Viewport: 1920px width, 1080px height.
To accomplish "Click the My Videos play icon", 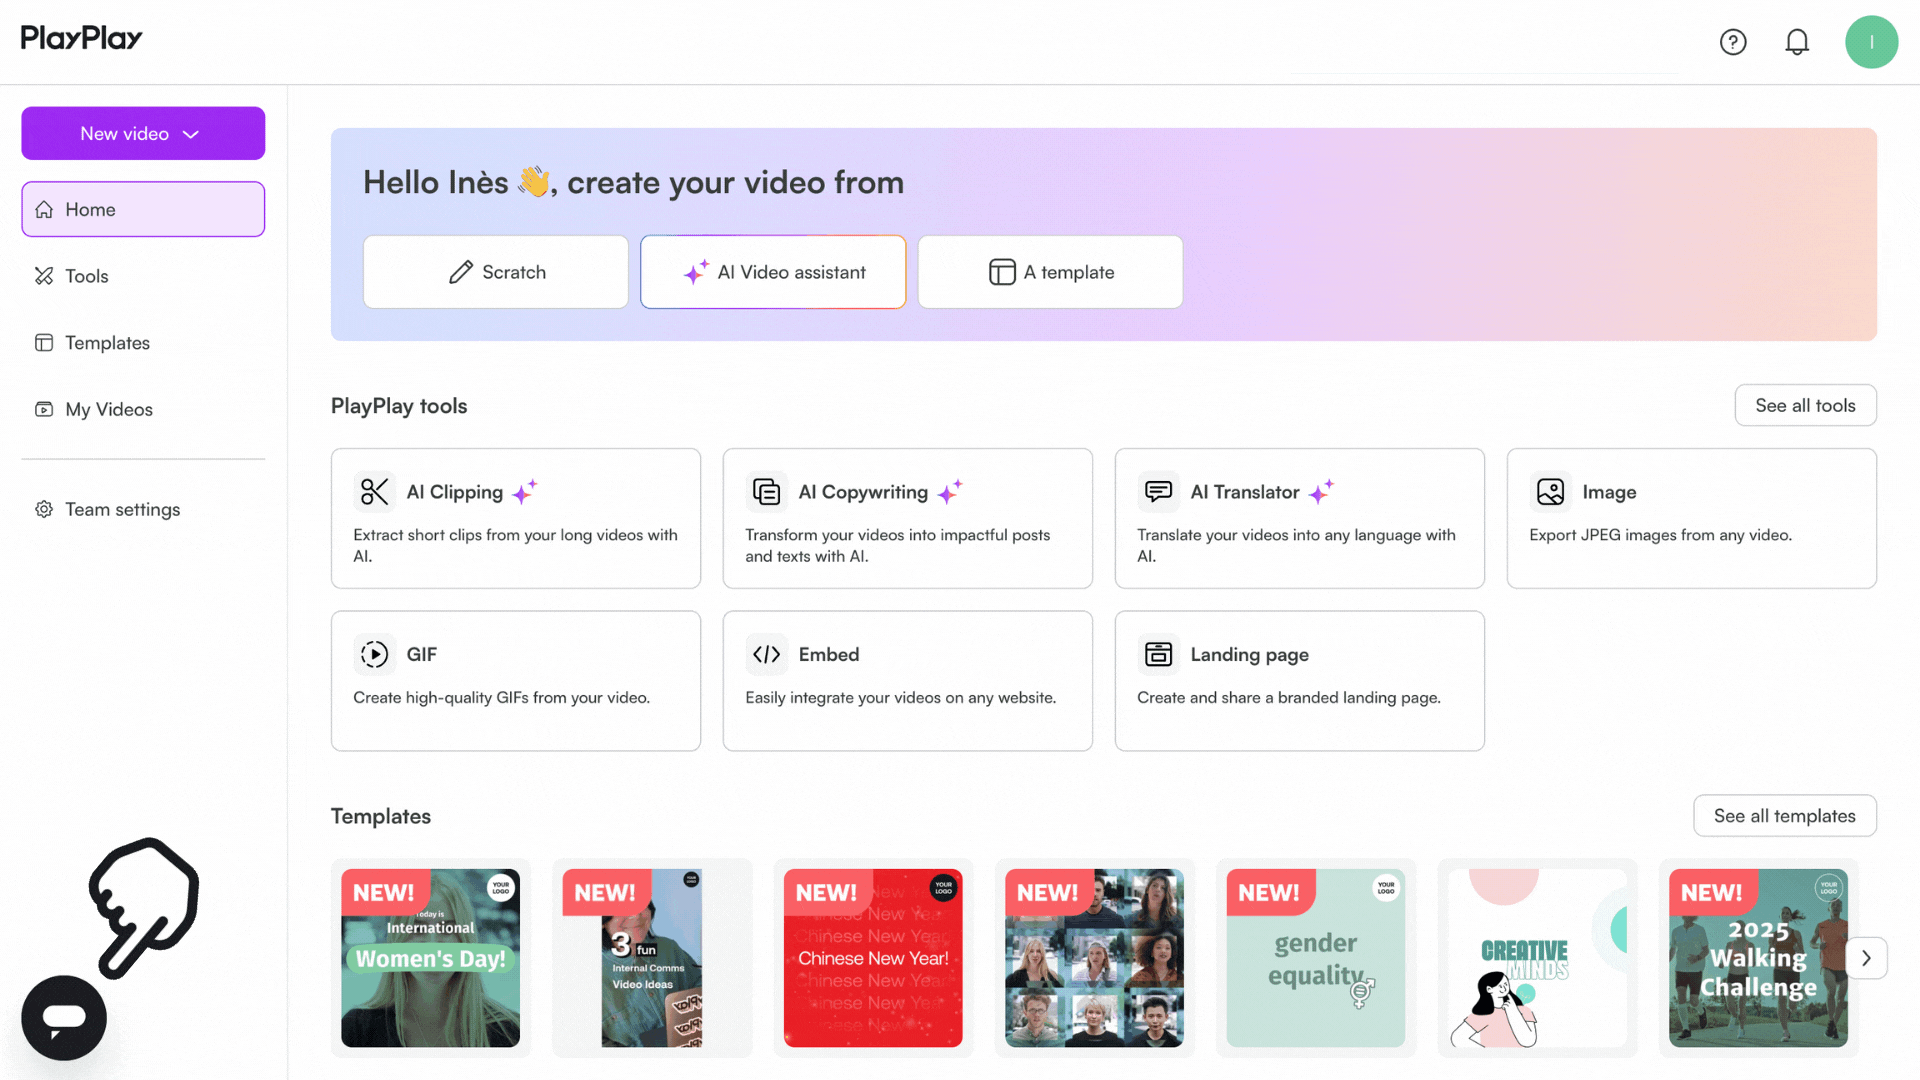I will click(44, 409).
